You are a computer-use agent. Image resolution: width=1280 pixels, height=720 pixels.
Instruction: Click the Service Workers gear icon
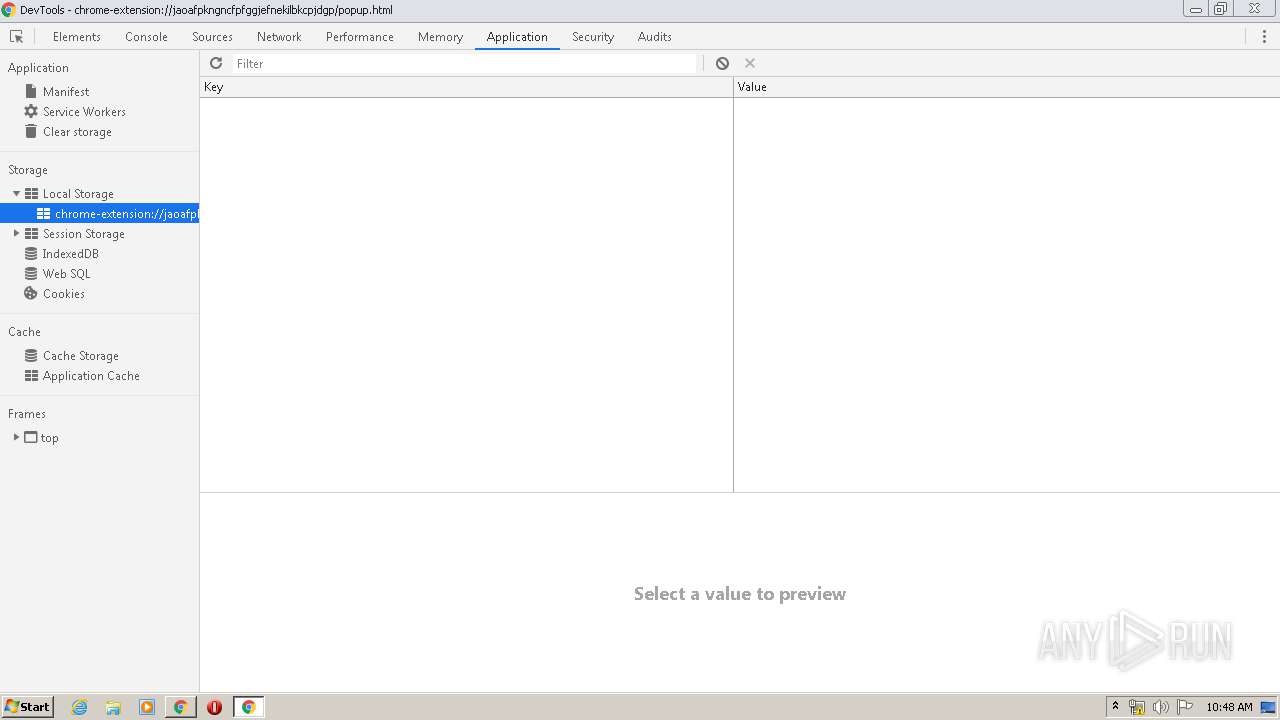tap(31, 111)
